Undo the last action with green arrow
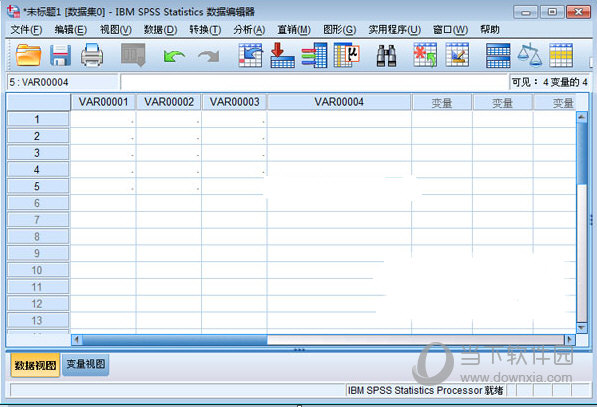This screenshot has height=407, width=597. click(174, 56)
